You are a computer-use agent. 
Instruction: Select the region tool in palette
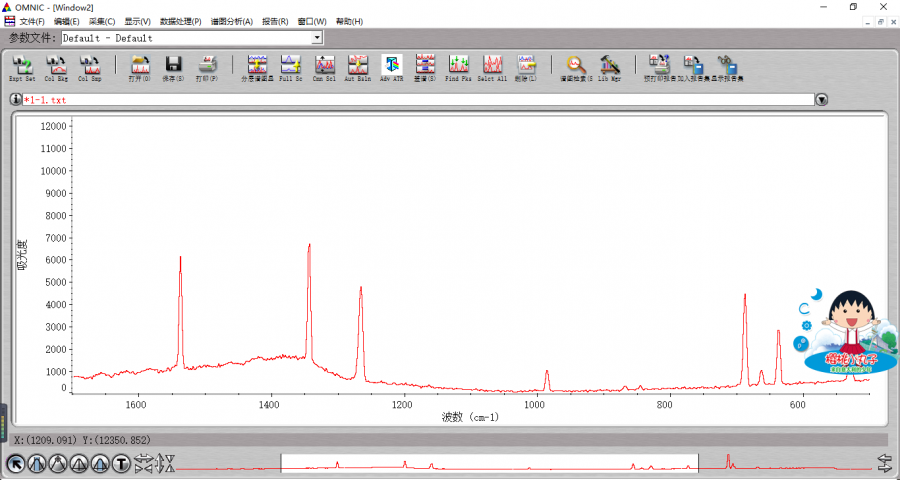(37, 463)
